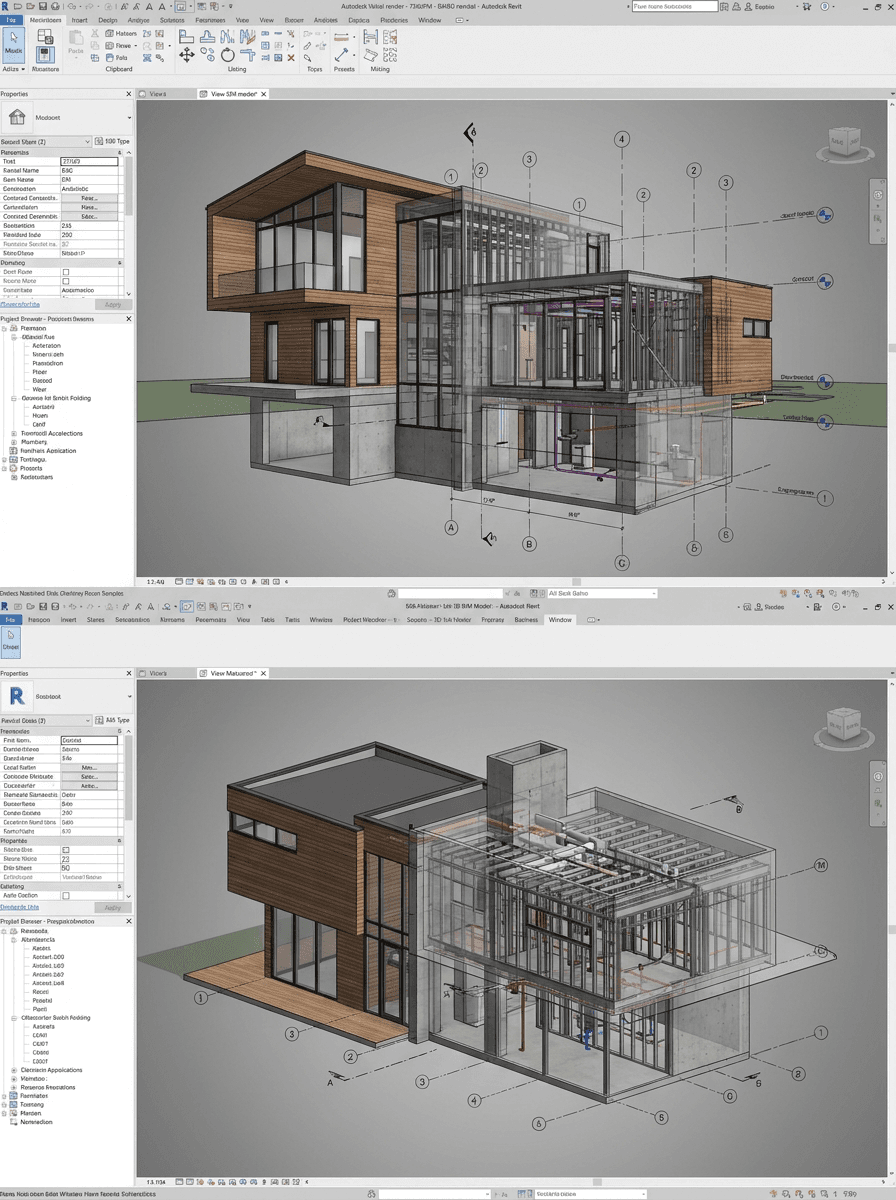Switch to the 'Views' document tab in top window
The height and width of the screenshot is (1200, 896).
tap(158, 94)
